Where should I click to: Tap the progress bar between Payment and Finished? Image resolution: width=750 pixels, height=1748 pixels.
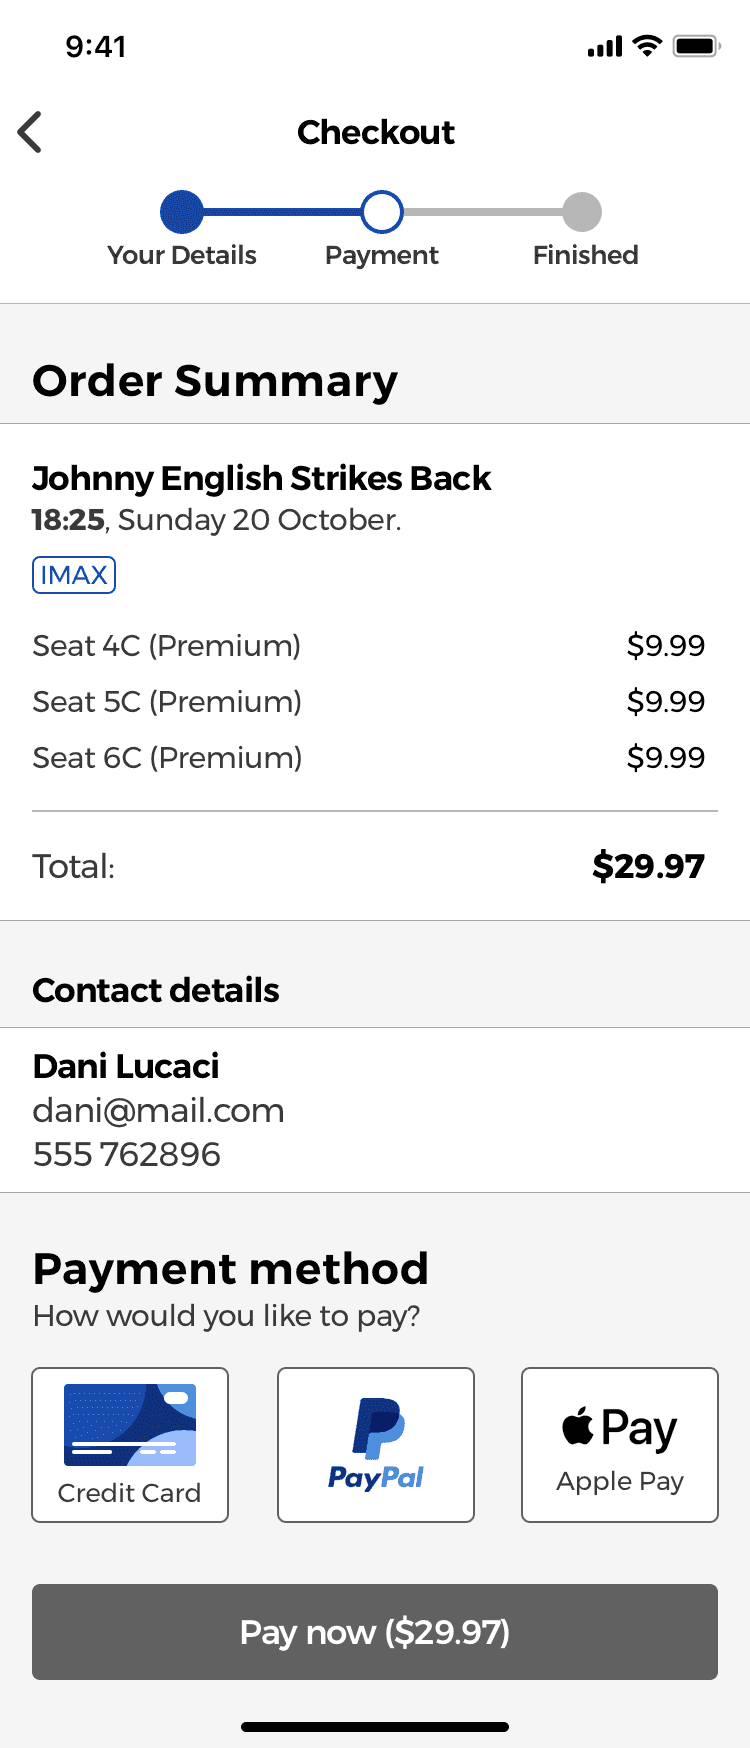point(483,212)
